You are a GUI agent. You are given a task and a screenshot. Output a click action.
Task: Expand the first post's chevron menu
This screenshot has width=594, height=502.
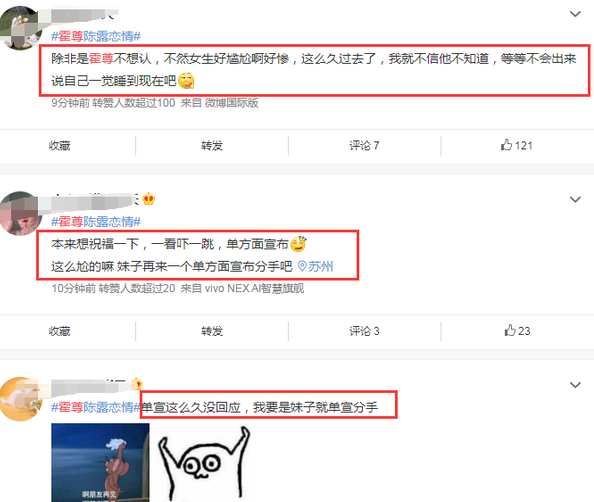coord(575,14)
